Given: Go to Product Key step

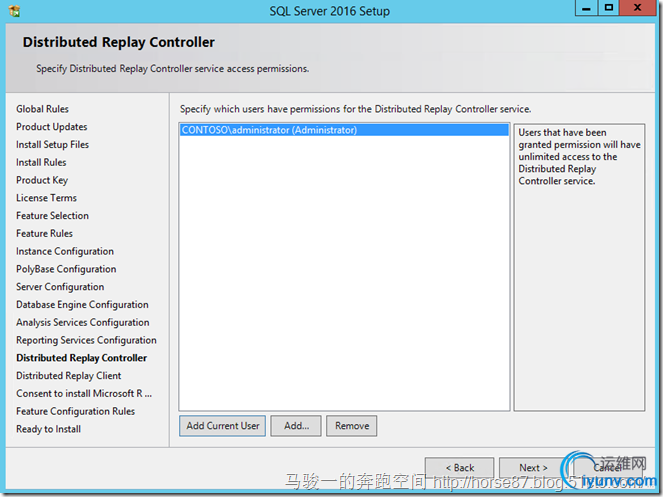Looking at the screenshot, I should tap(42, 180).
